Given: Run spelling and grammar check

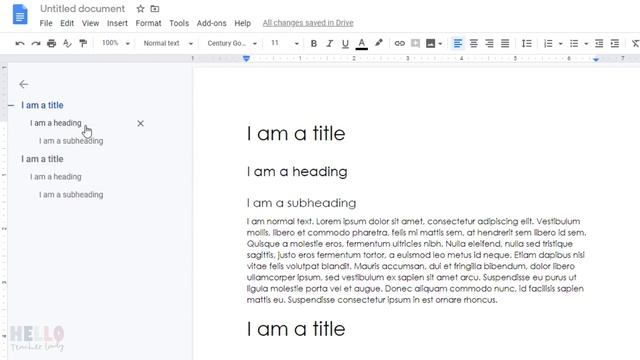Looking at the screenshot, I should click(x=67, y=43).
